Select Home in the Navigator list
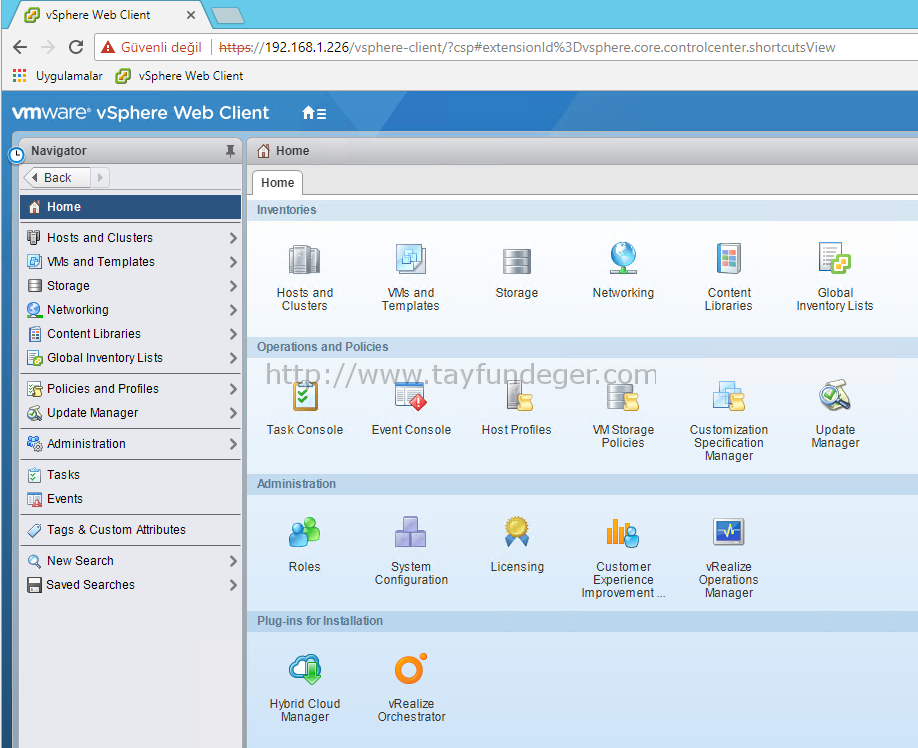The image size is (918, 748). [x=131, y=207]
